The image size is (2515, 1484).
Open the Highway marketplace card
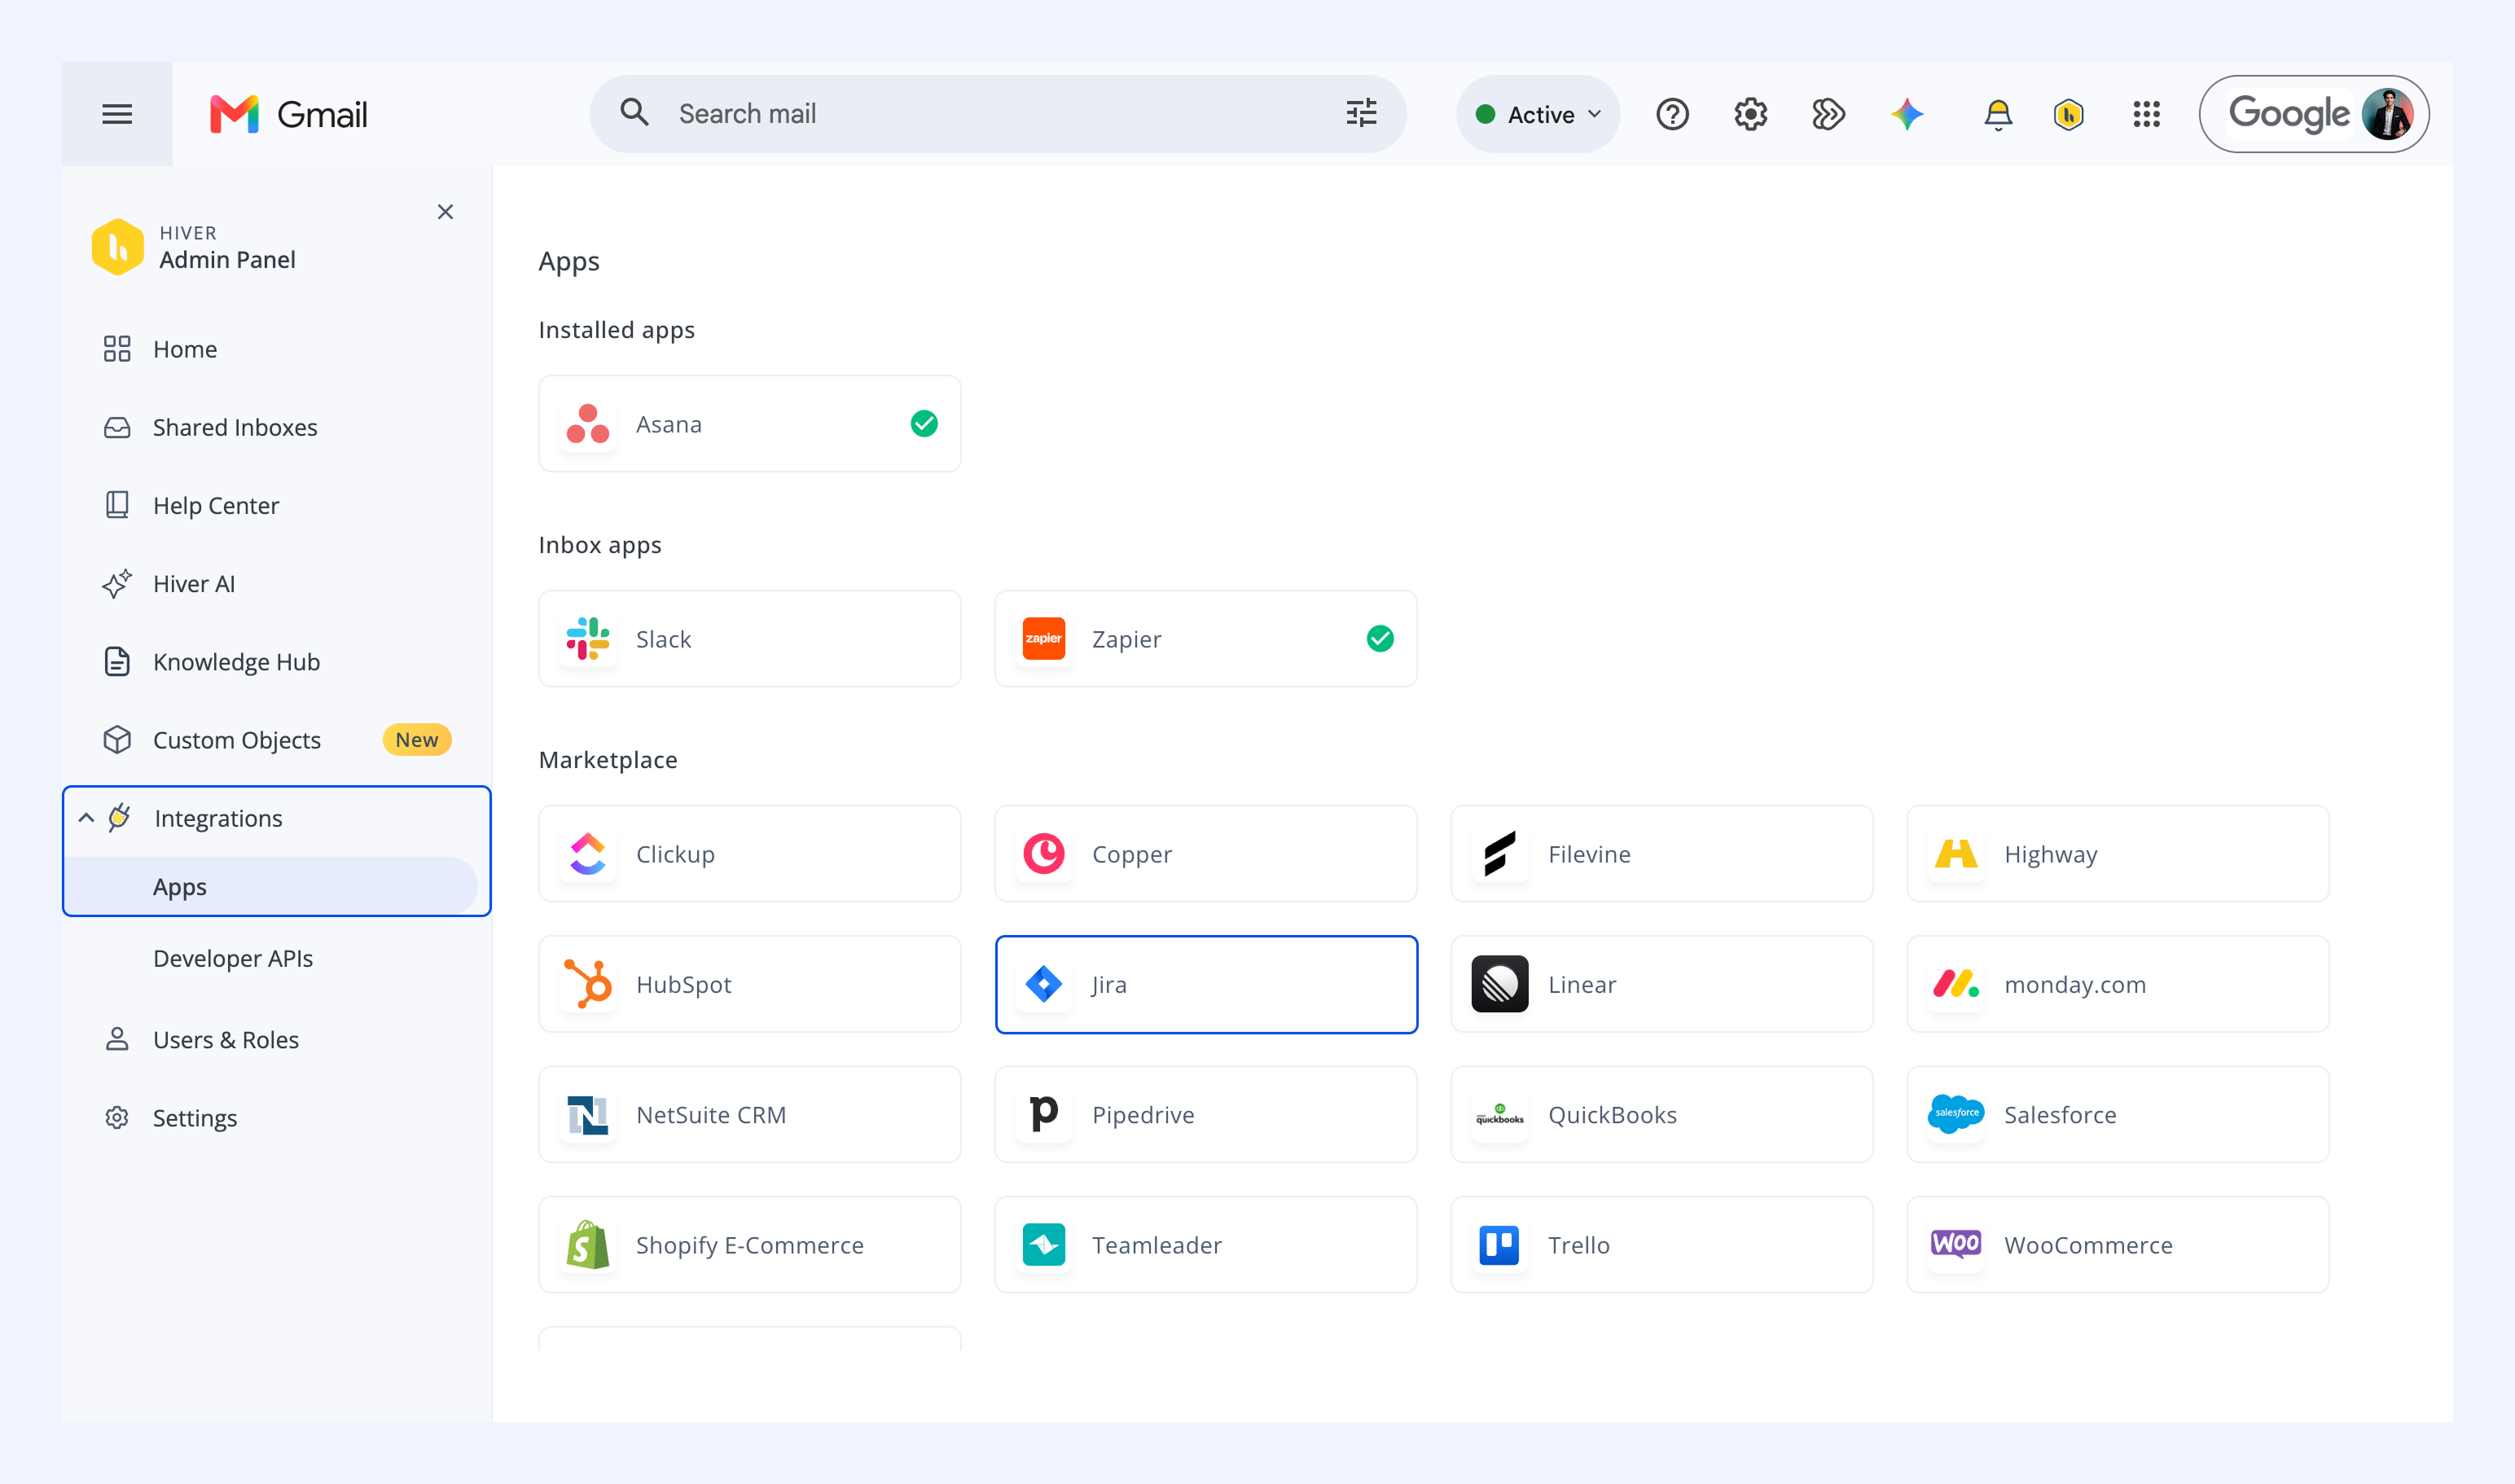click(x=2118, y=854)
